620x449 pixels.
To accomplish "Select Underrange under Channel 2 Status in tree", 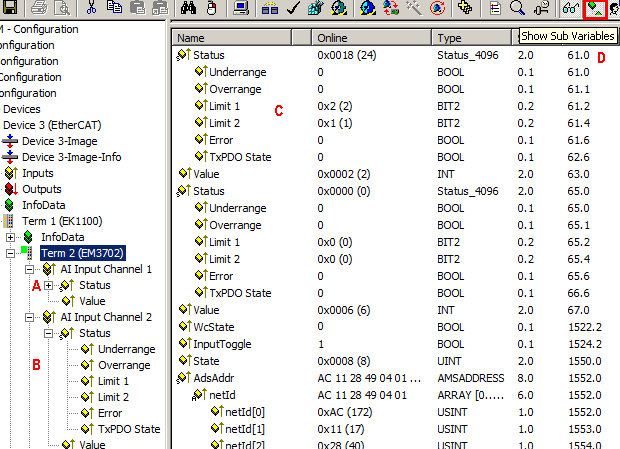I will (x=127, y=349).
